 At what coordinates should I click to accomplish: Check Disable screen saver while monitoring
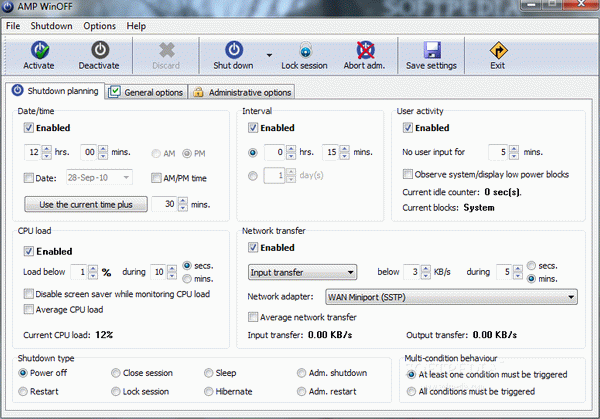[29, 293]
